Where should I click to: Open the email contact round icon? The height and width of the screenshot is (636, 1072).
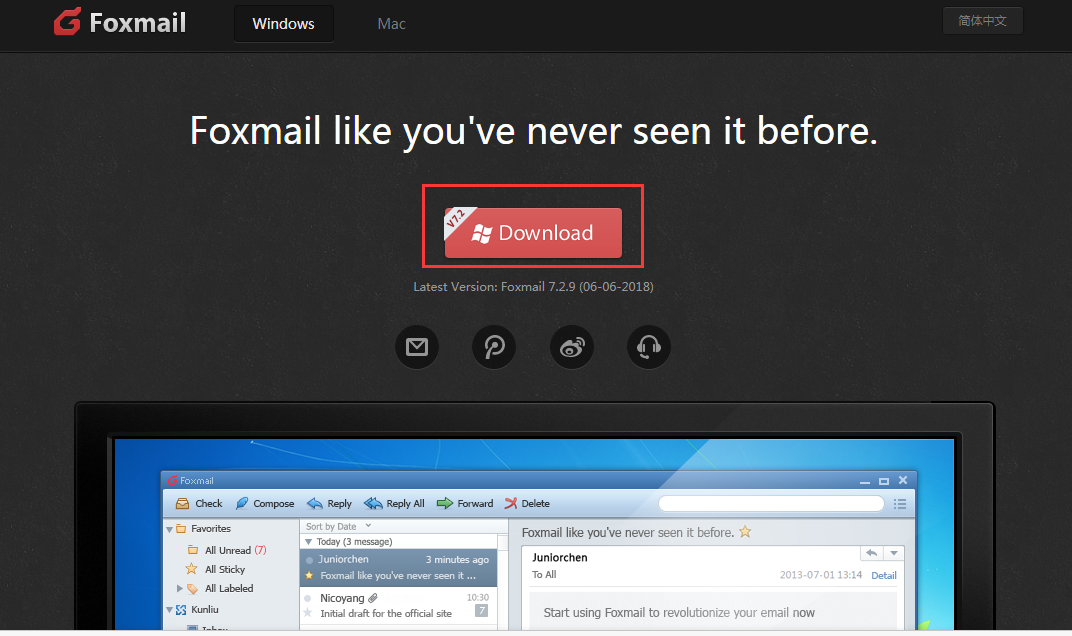point(417,347)
